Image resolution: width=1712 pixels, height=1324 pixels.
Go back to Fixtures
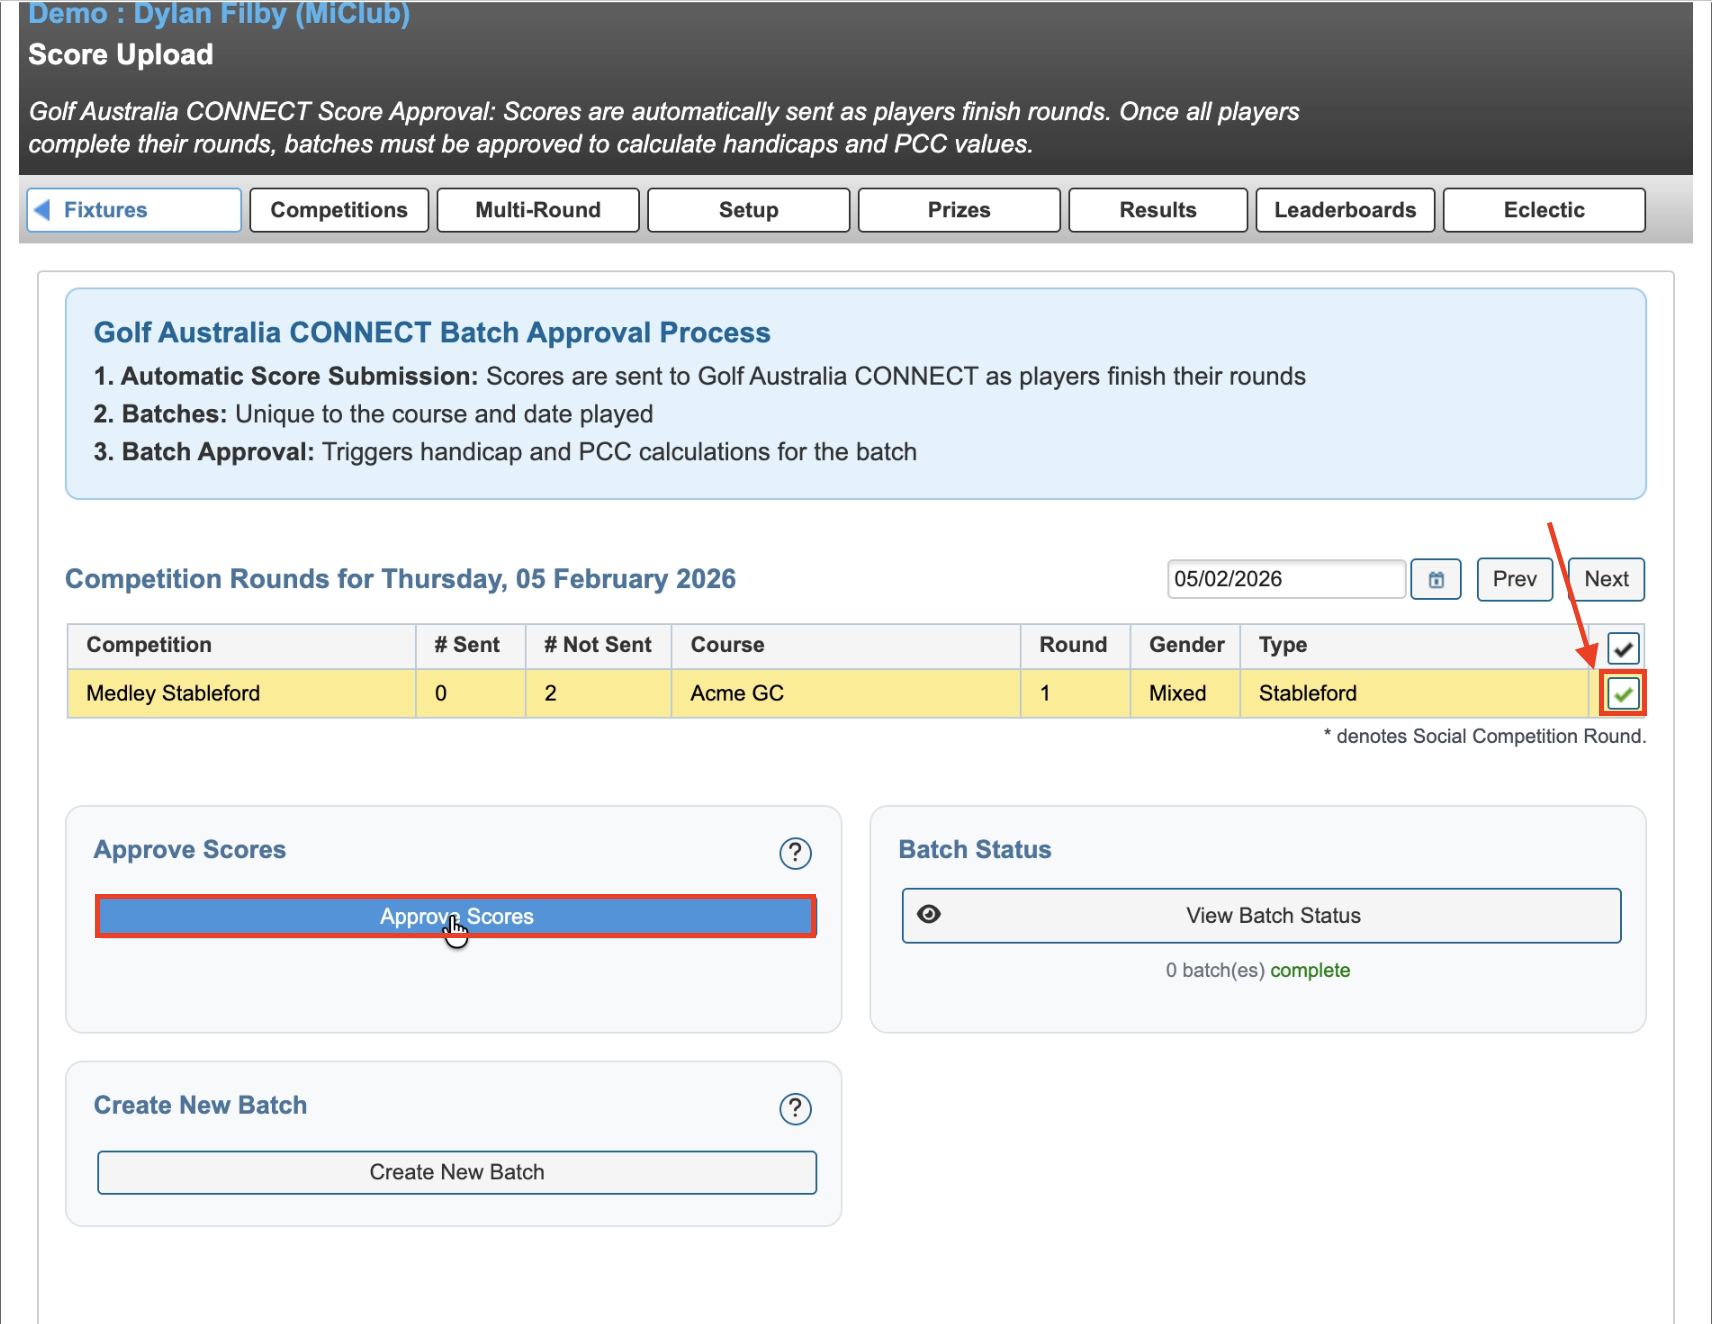point(134,210)
